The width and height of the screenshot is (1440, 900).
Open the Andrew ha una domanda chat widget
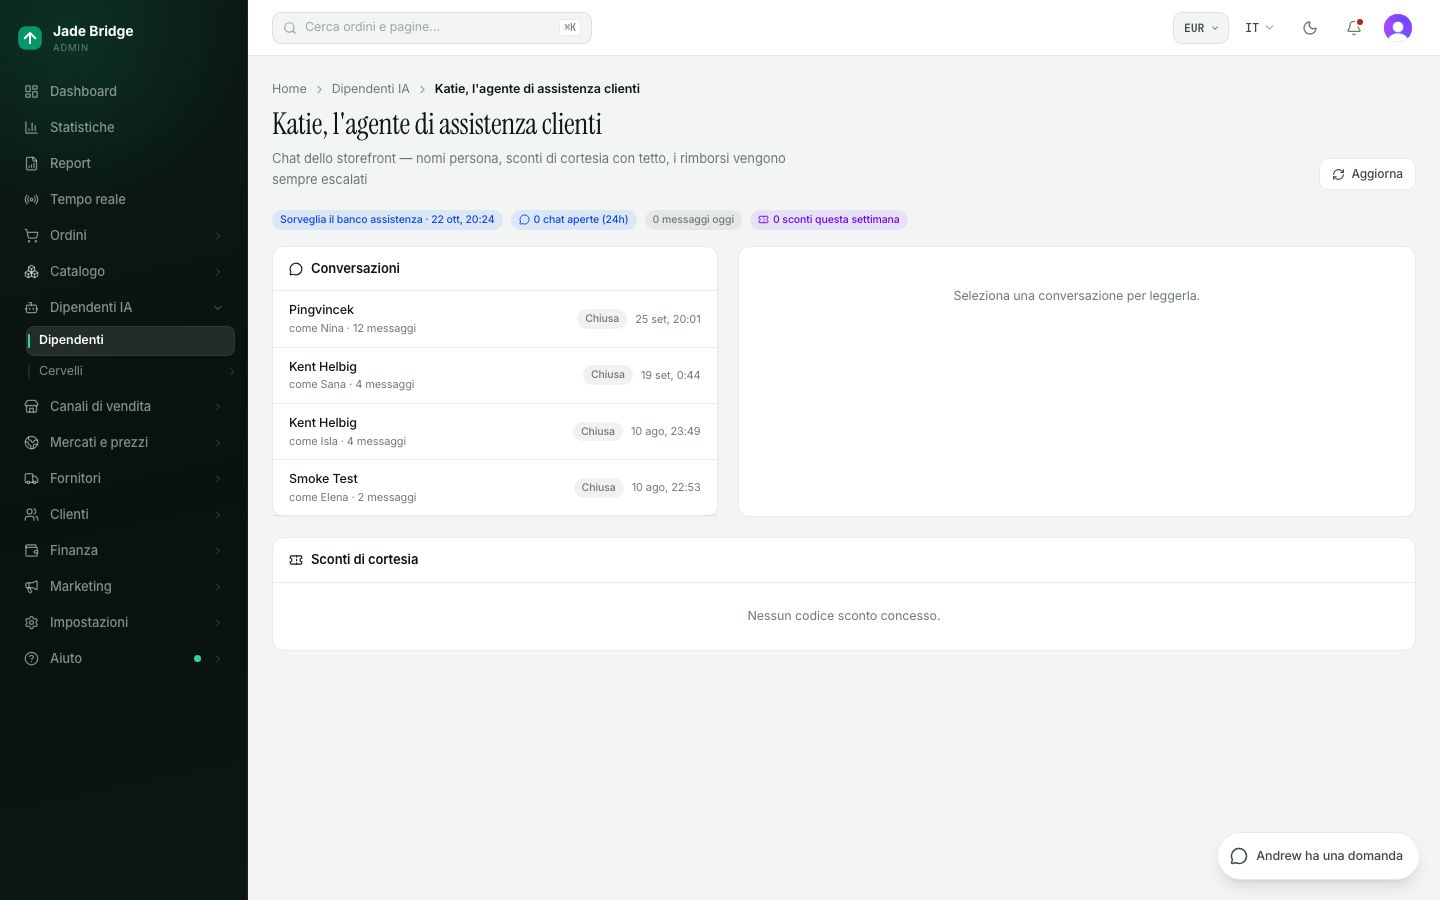1318,856
